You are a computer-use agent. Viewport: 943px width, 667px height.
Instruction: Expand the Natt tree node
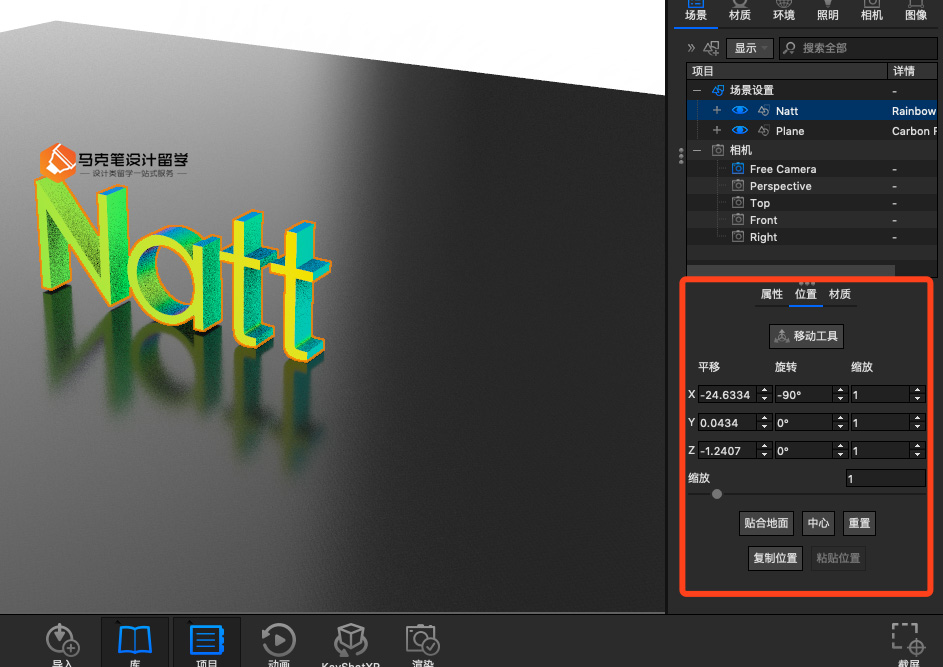(716, 111)
